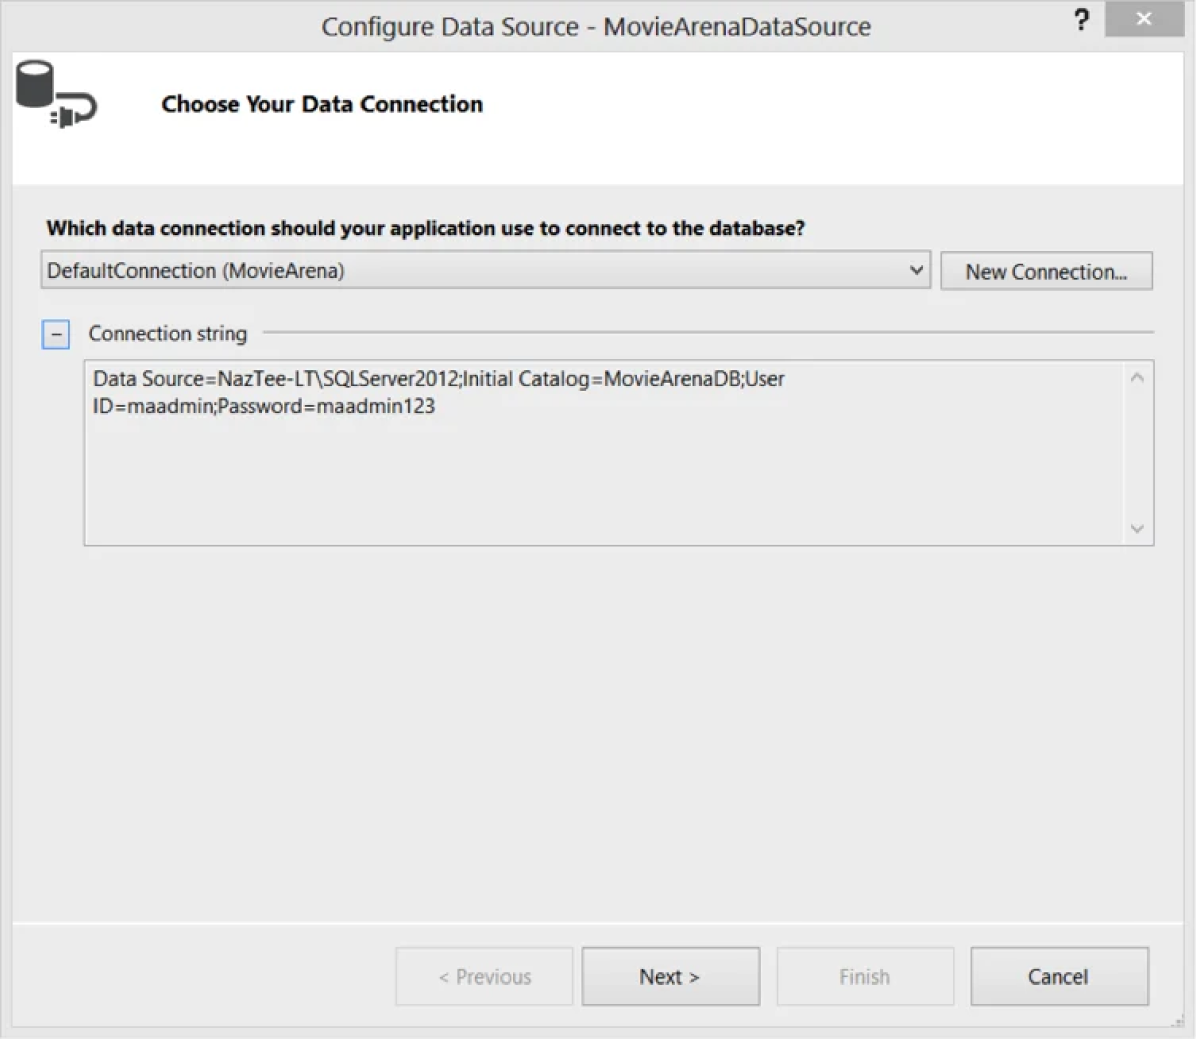Screen dimensions: 1196x1039
Task: Click the Choose Your Data Connection heading
Action: point(322,104)
